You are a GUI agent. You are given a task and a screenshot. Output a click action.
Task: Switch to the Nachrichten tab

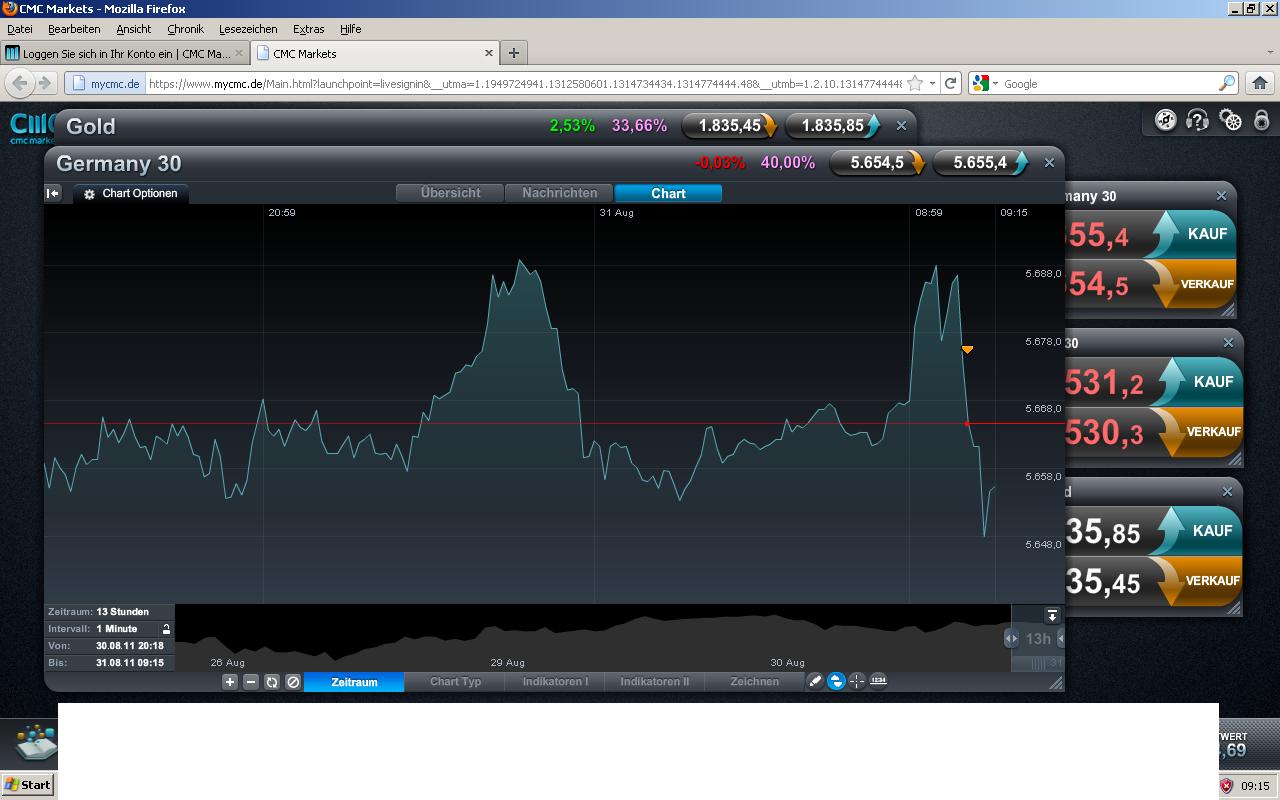pyautogui.click(x=559, y=193)
